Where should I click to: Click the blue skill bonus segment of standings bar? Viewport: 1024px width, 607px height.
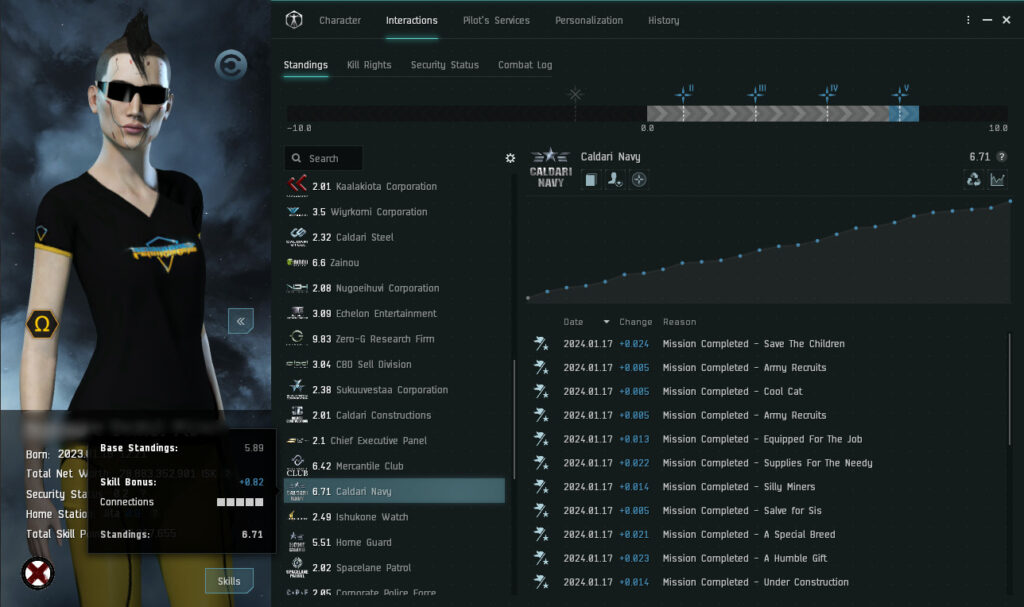coord(904,114)
